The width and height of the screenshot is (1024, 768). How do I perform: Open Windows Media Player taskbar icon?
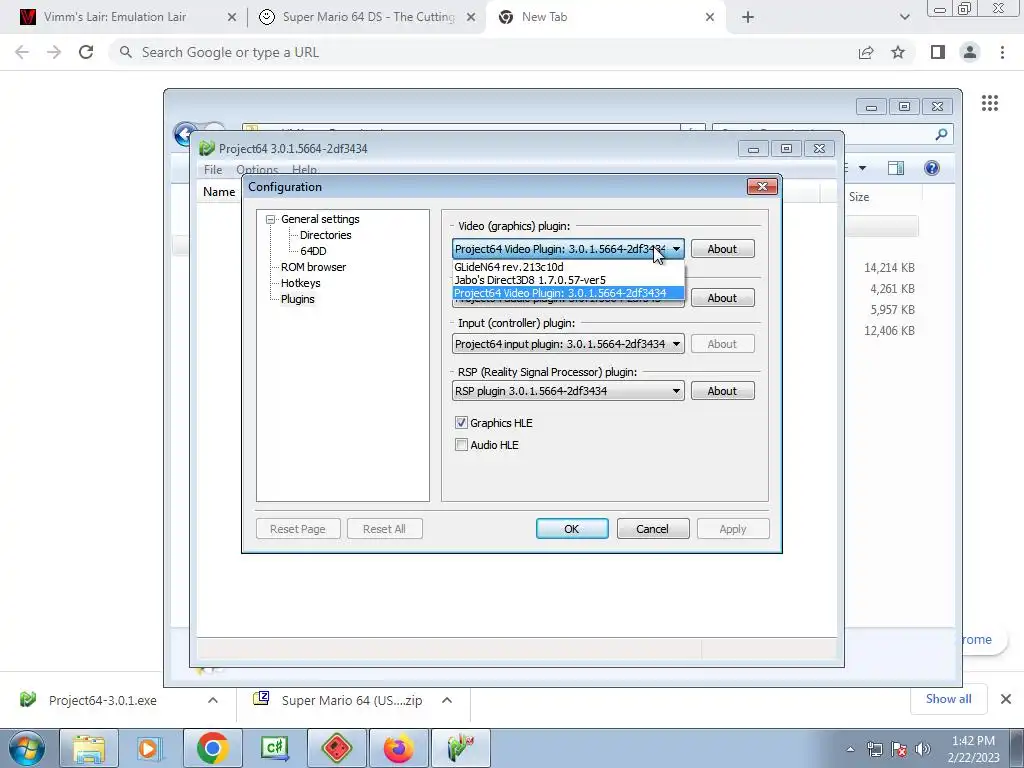(x=151, y=748)
